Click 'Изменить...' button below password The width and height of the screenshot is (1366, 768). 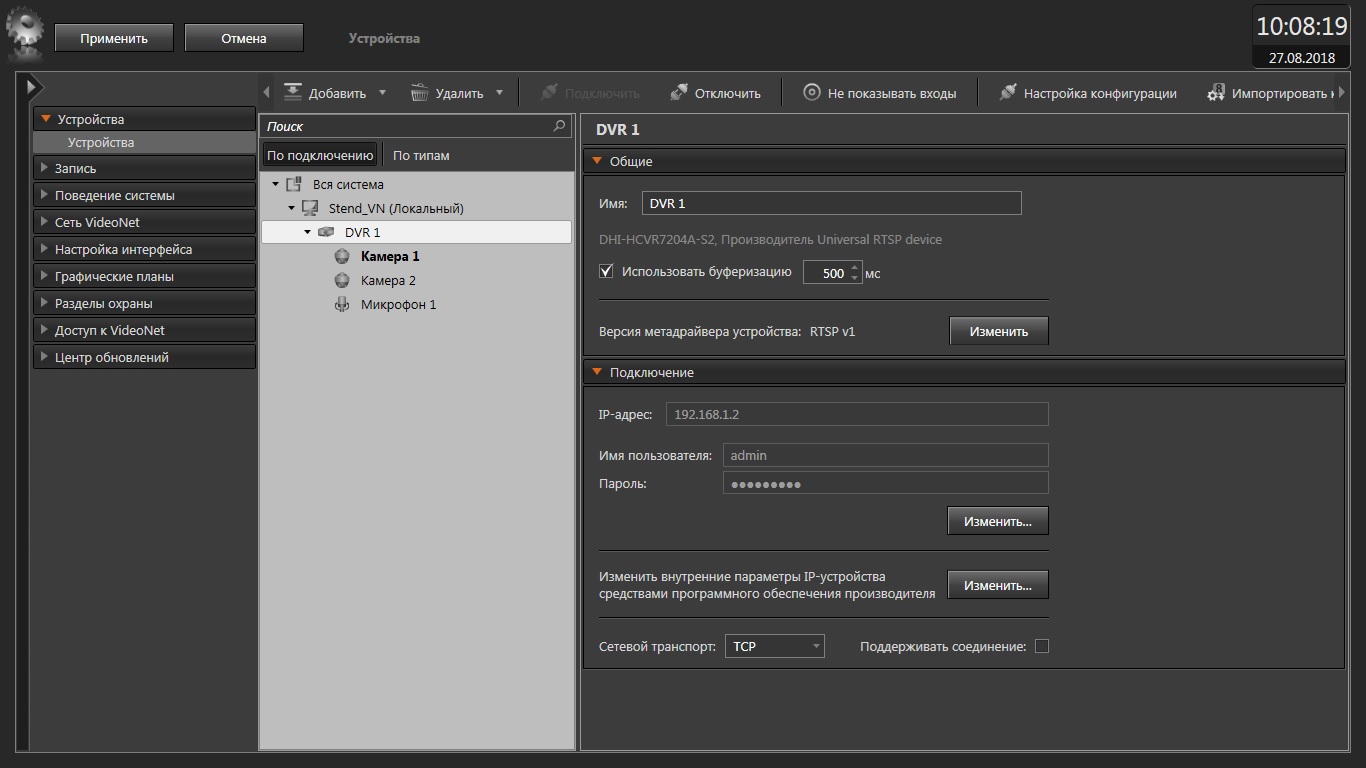coord(998,521)
